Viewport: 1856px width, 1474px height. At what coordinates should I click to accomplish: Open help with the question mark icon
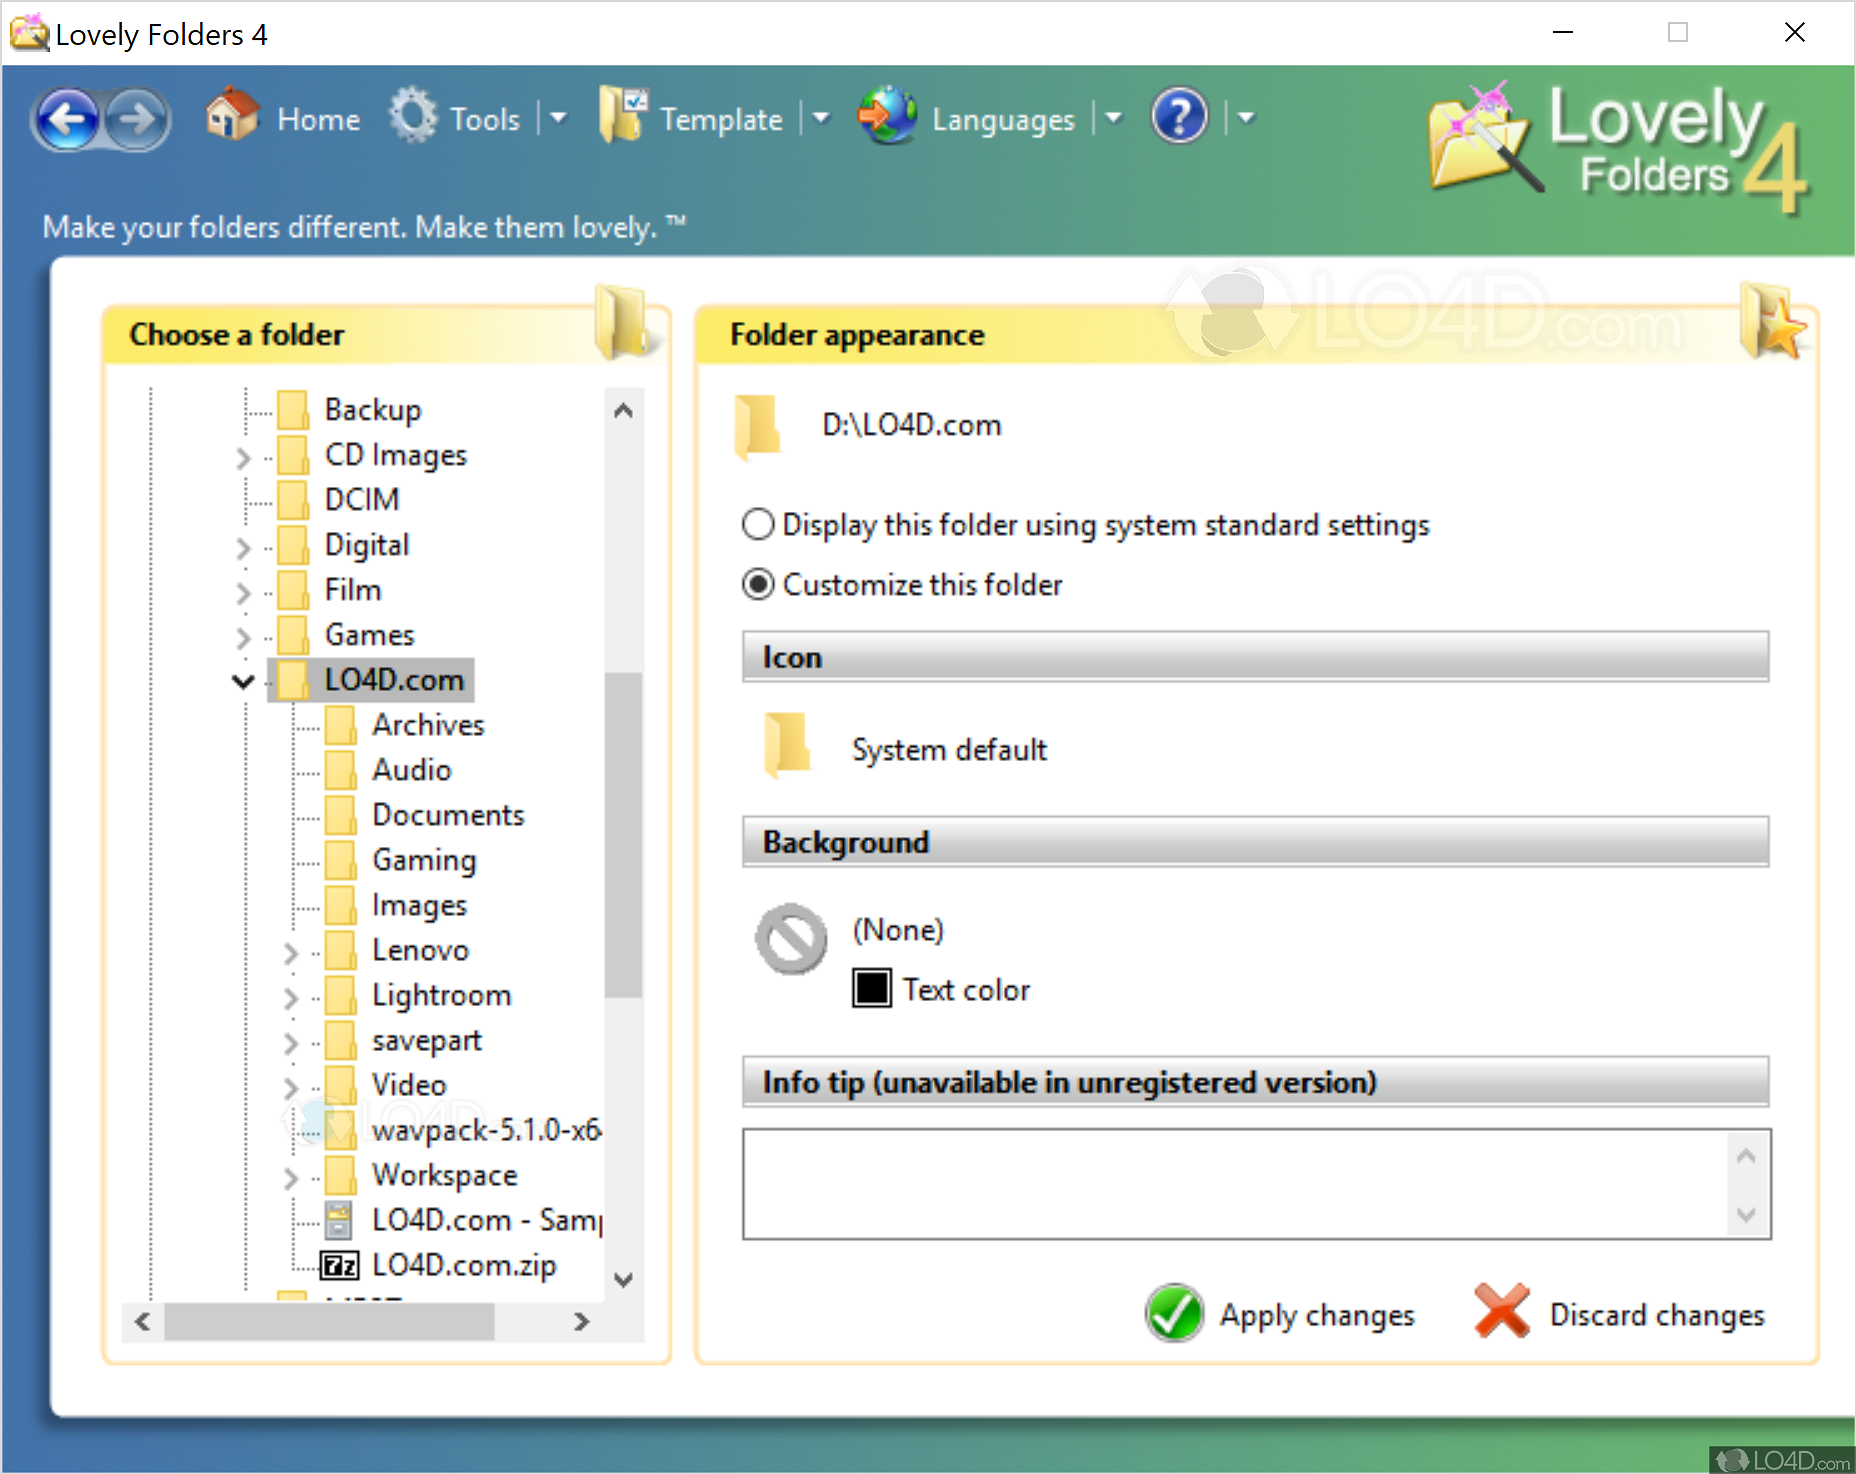pyautogui.click(x=1179, y=117)
